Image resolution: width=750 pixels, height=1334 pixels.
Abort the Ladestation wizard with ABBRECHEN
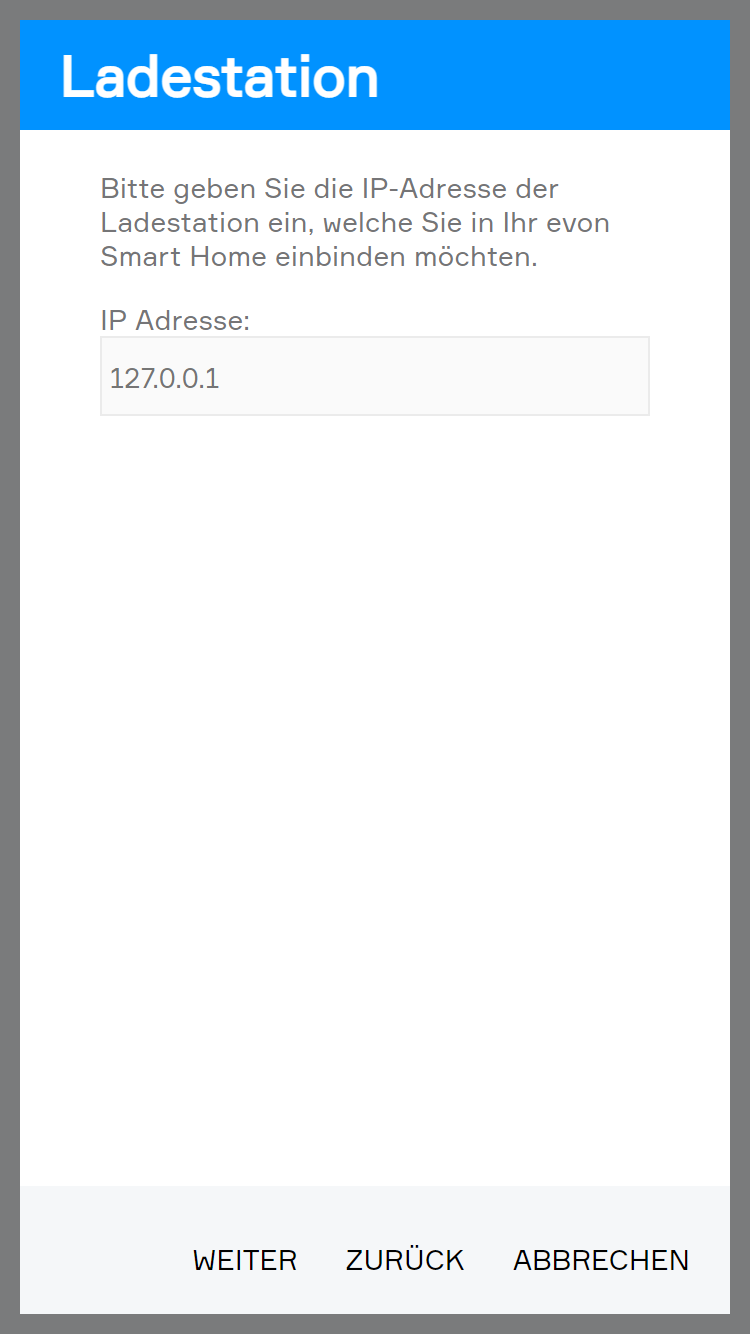tap(601, 1260)
